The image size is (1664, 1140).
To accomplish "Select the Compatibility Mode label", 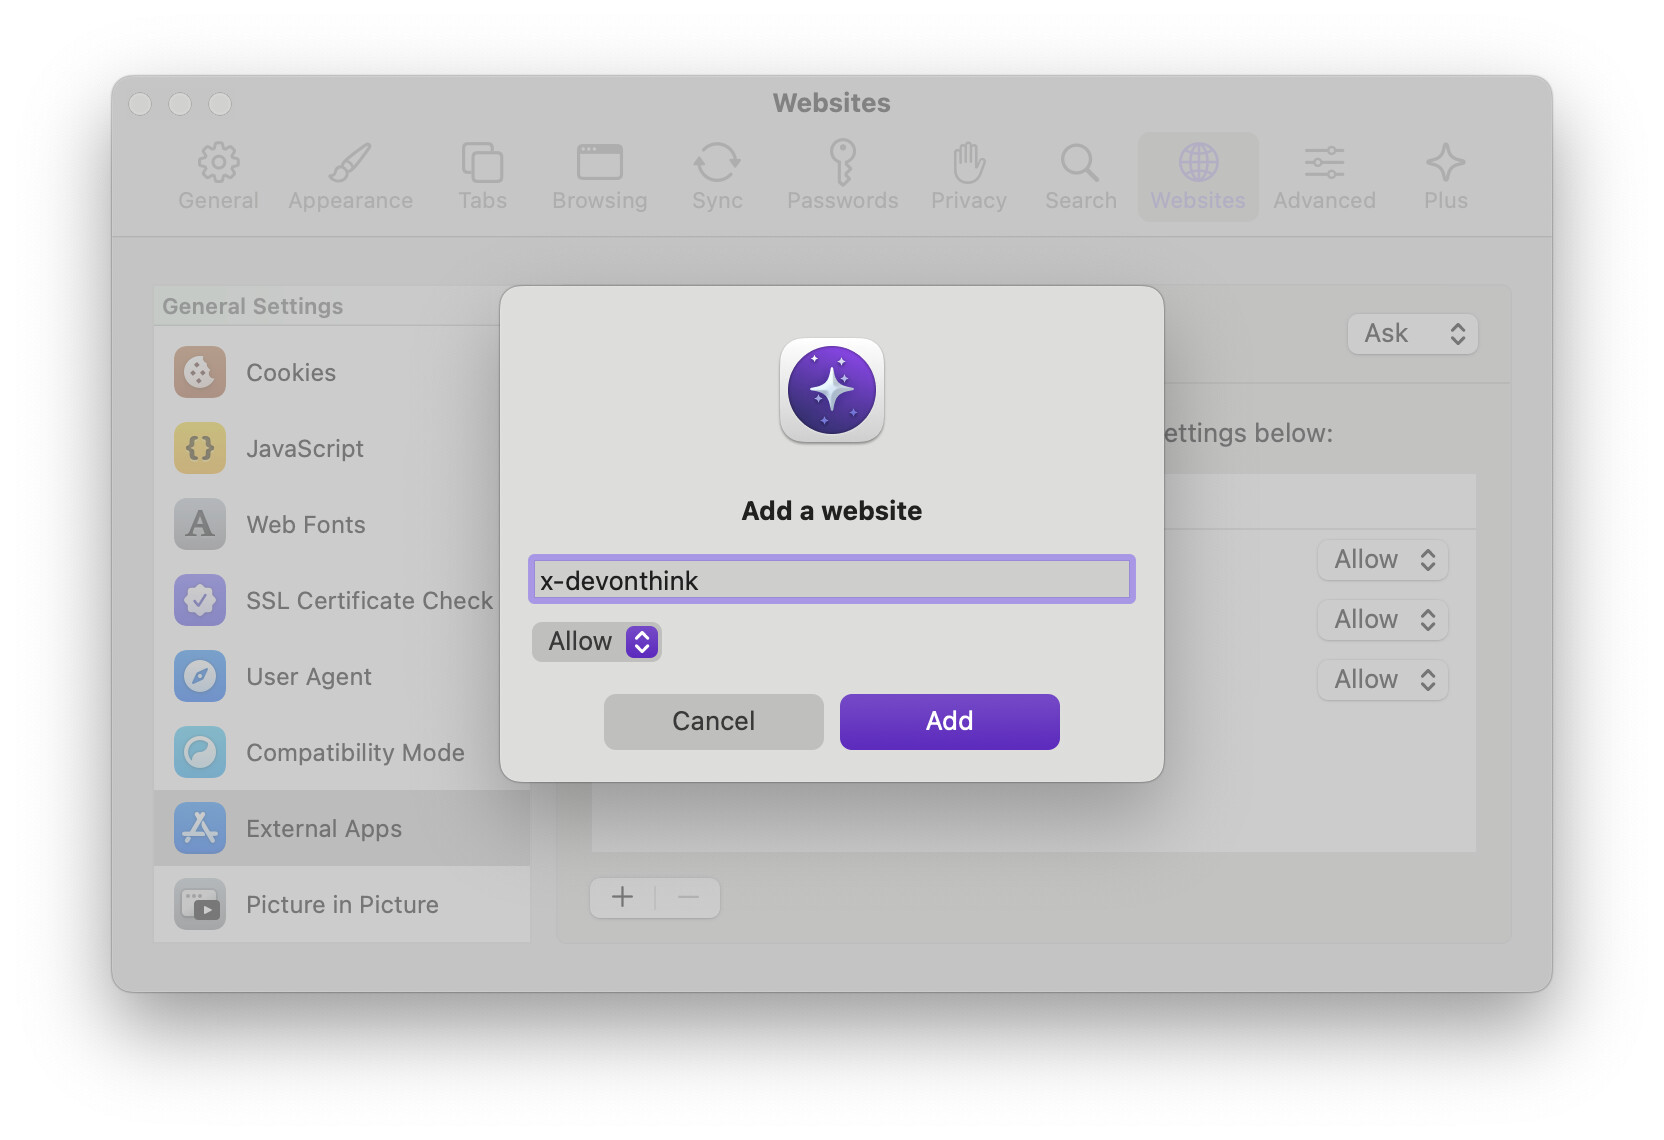I will coord(355,752).
